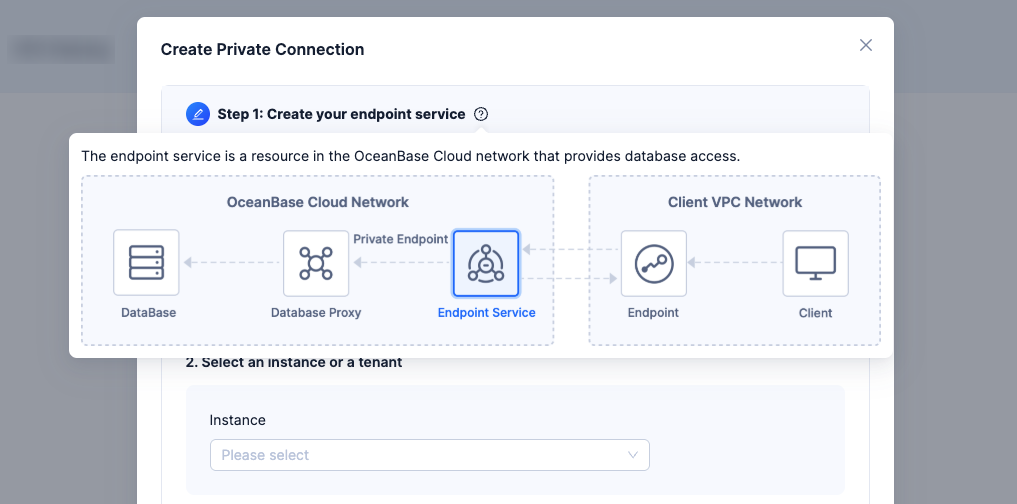The width and height of the screenshot is (1017, 504).
Task: Click the 'OceanBase Cloud Network' heading
Action: pos(317,202)
